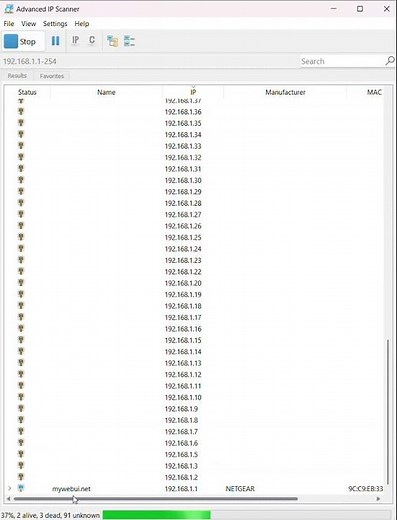The width and height of the screenshot is (397, 520).
Task: Sort by the Name column header
Action: 106,92
